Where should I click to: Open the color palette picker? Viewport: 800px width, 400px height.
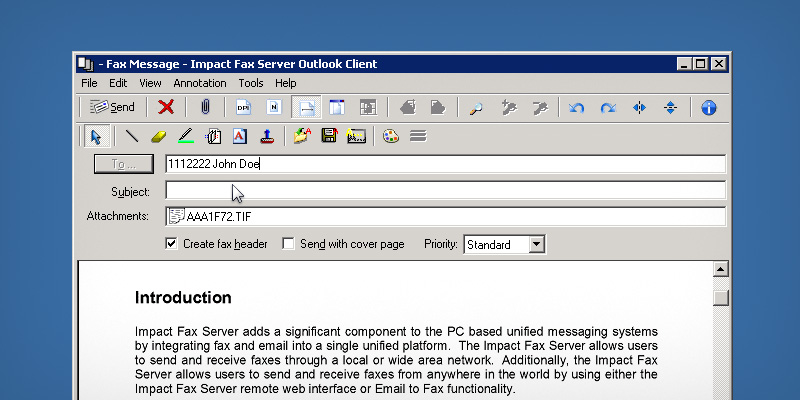391,136
